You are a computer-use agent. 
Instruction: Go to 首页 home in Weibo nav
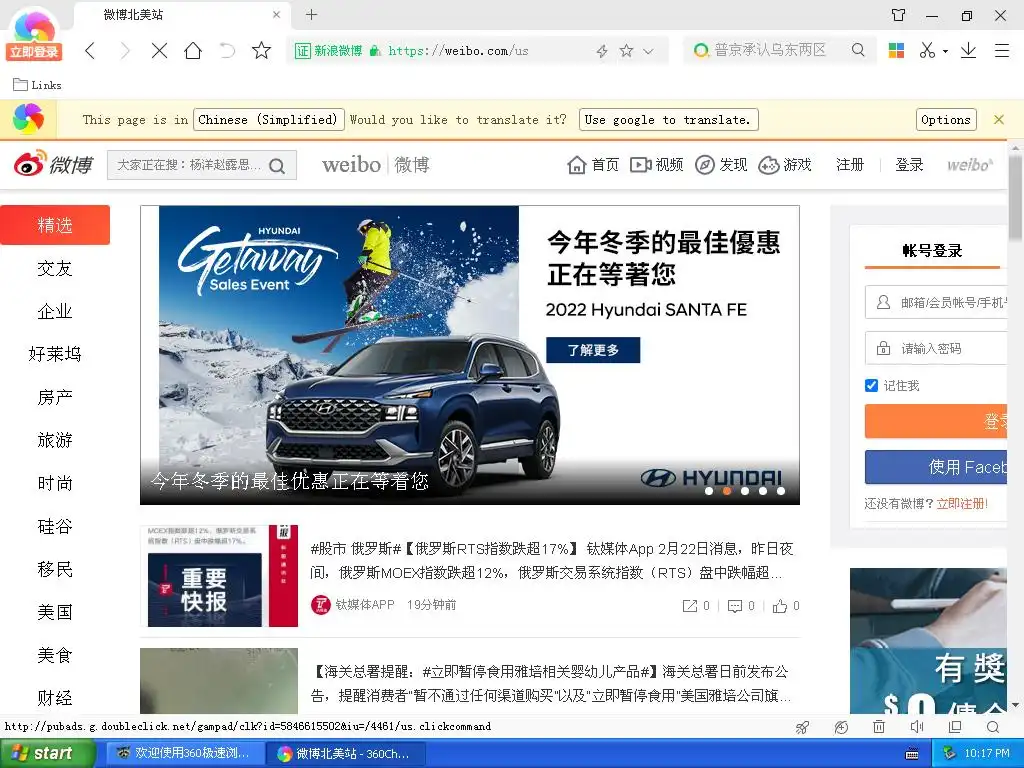click(593, 165)
